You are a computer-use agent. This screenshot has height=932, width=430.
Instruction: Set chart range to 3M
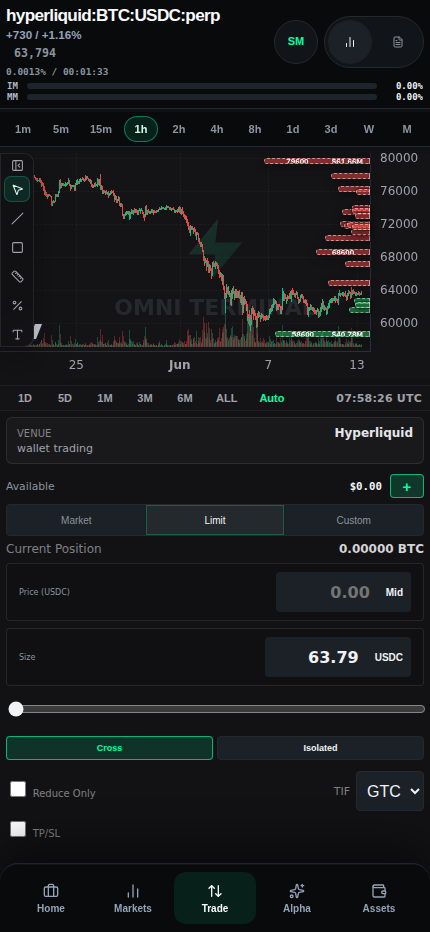(145, 398)
